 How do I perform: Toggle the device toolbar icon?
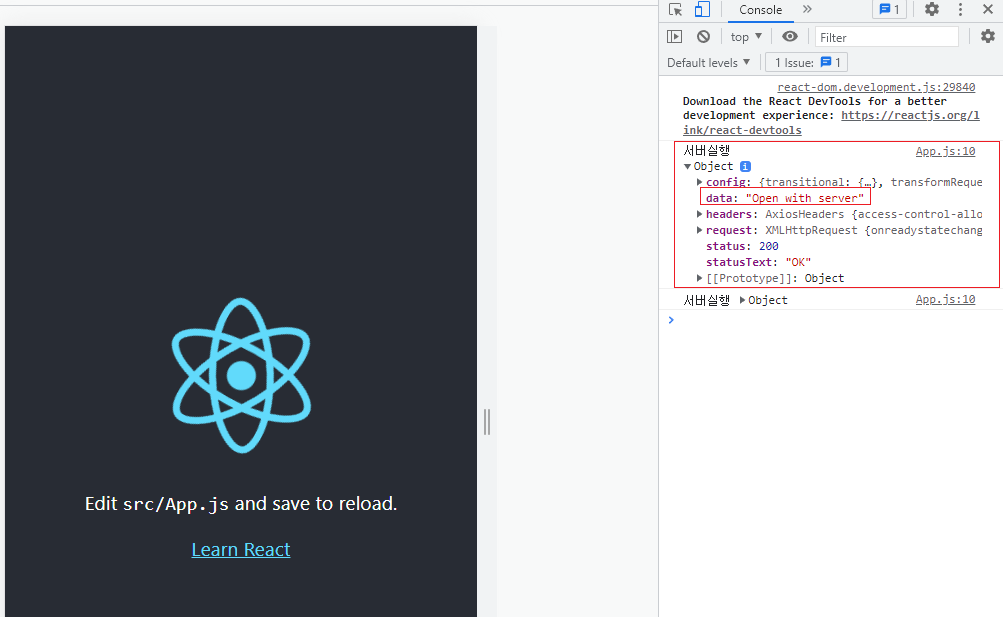pos(702,10)
